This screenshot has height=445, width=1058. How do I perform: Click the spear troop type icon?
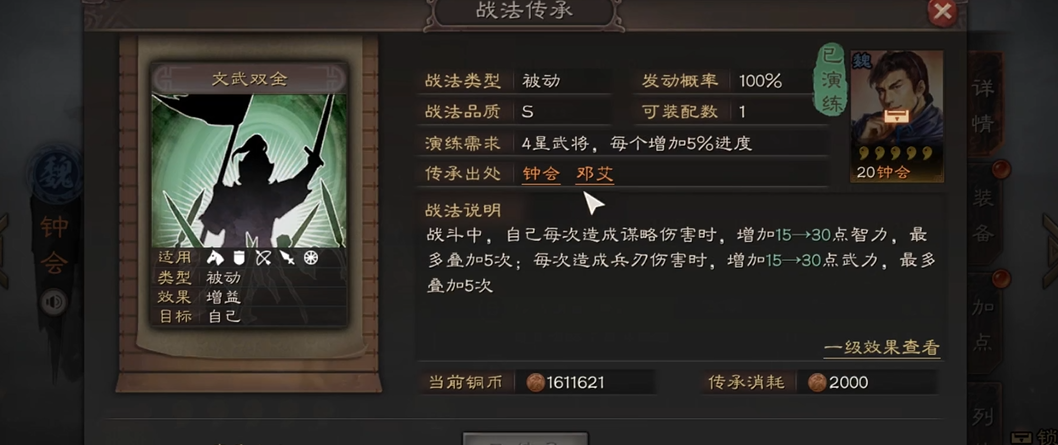287,257
